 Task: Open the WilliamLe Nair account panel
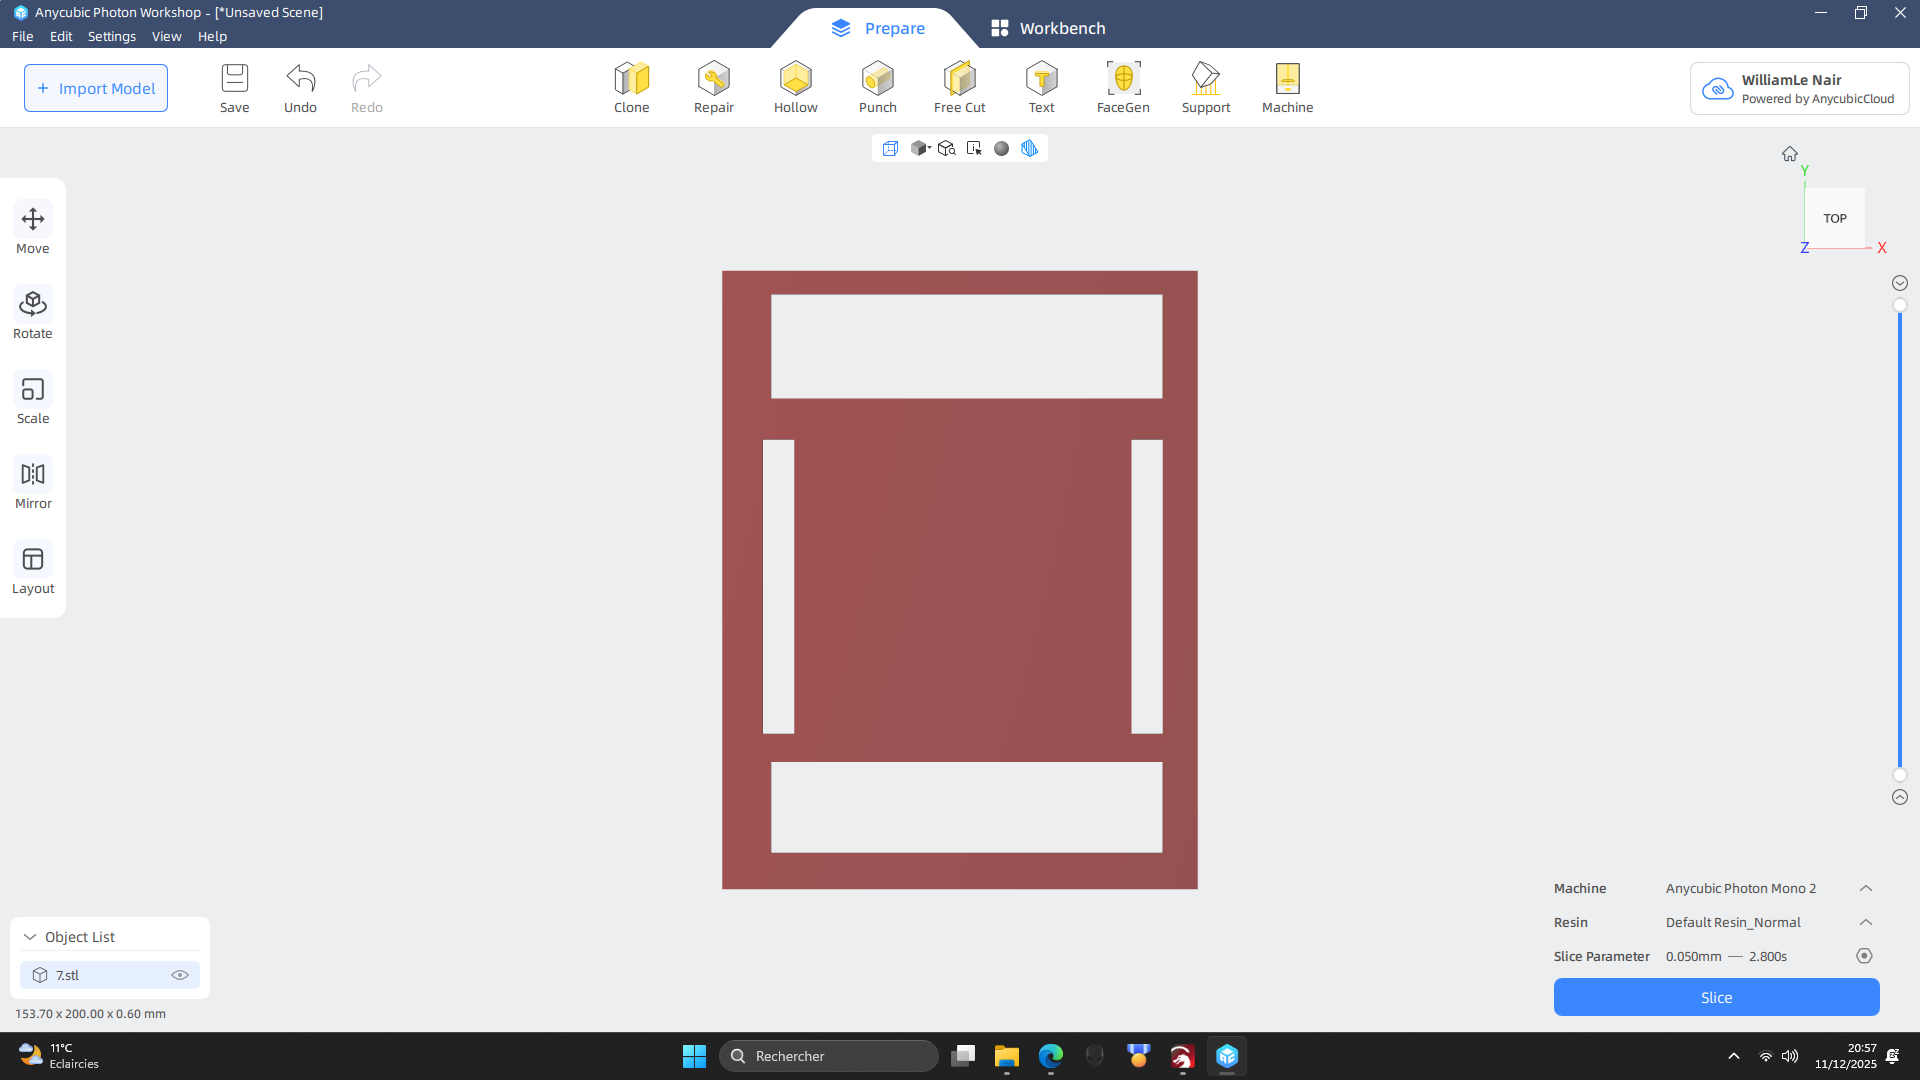coord(1800,89)
